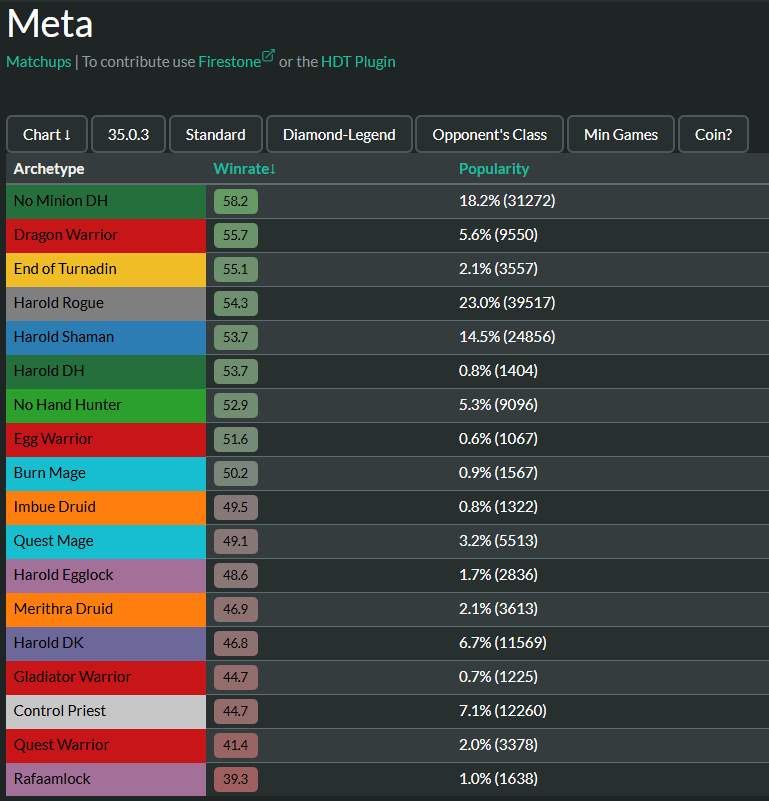The image size is (769, 801).
Task: Click the 54.3 winrate badge
Action: pos(236,303)
